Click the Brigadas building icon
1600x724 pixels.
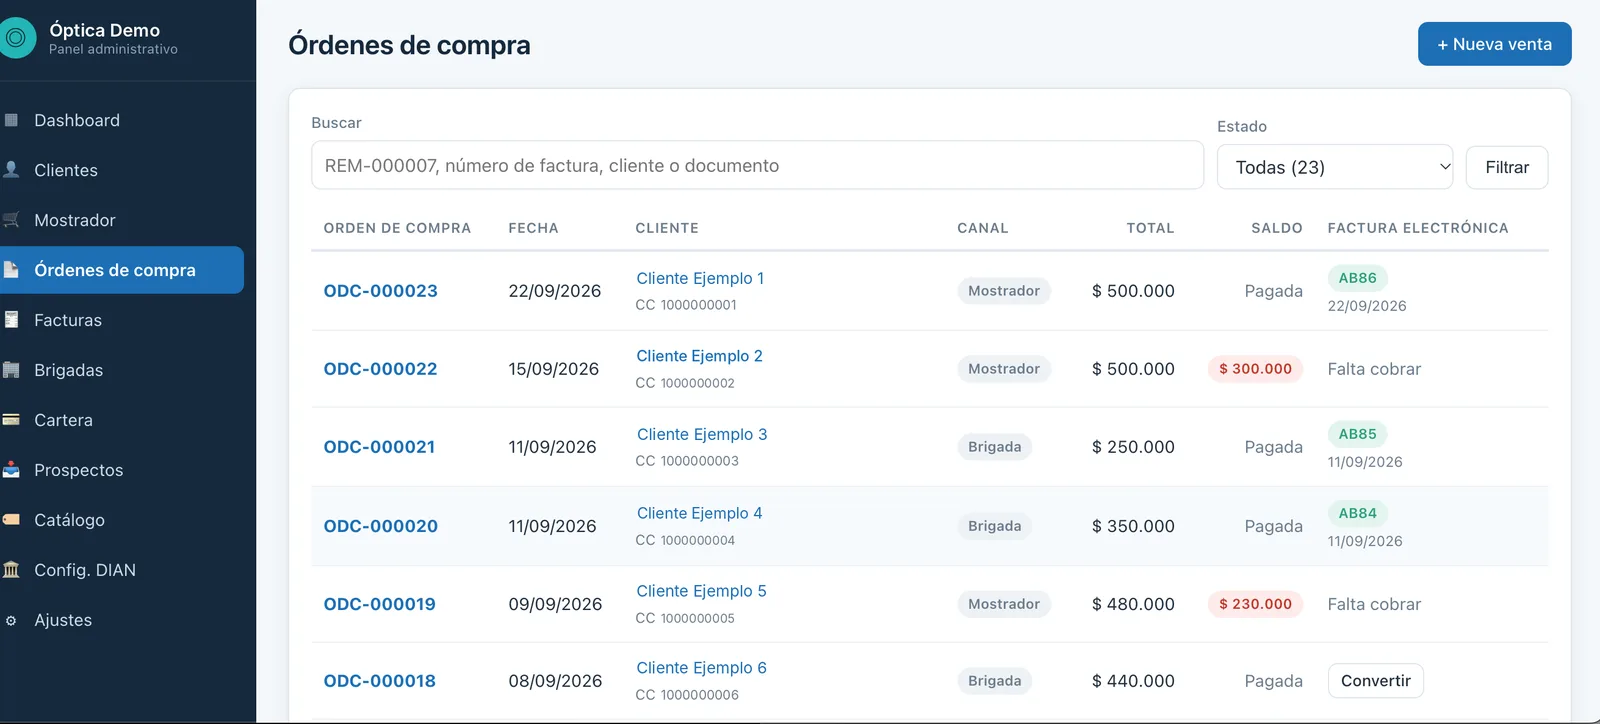pos(11,370)
